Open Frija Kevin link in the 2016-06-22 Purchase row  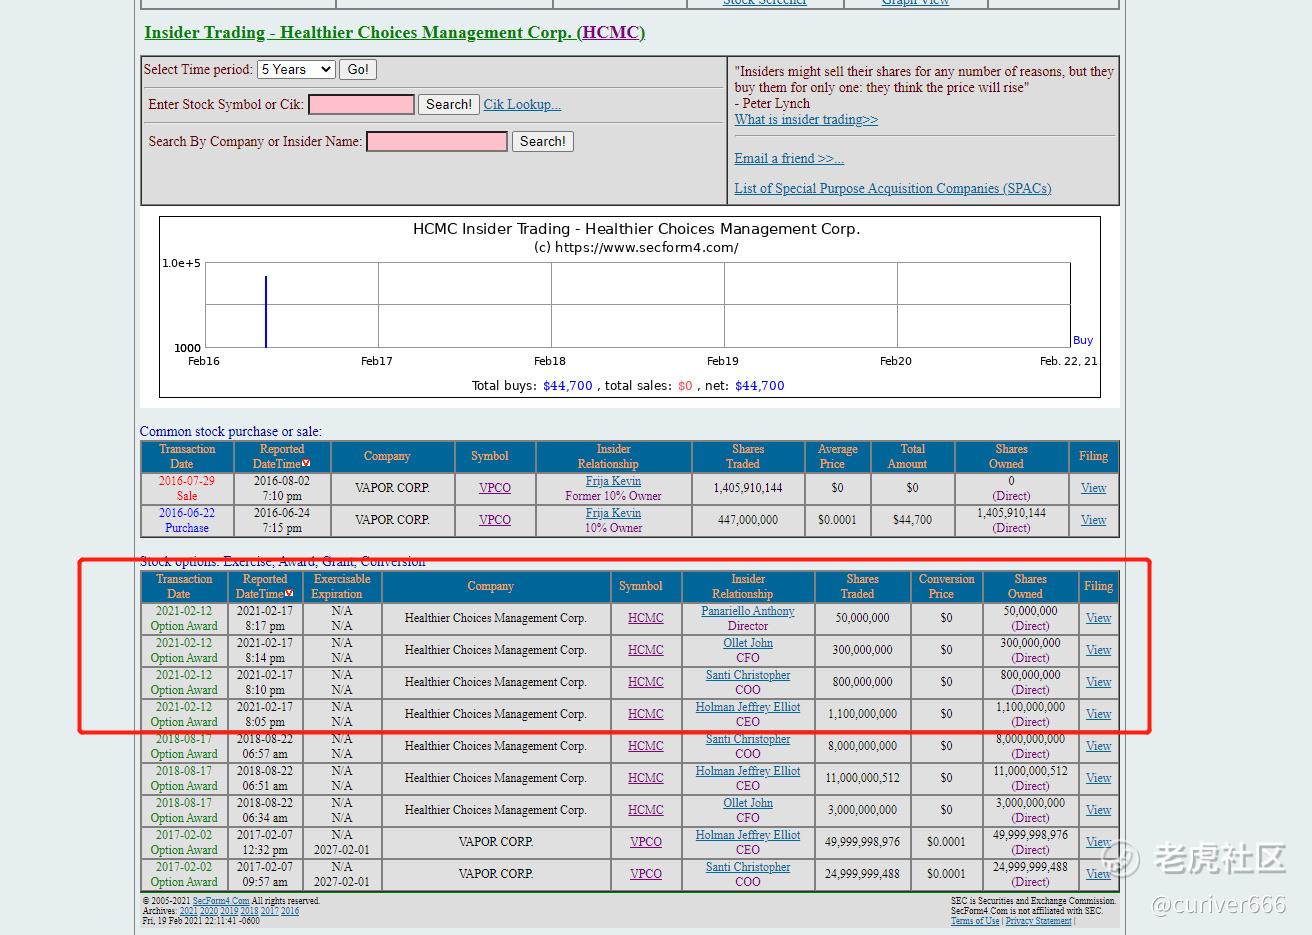tap(613, 513)
